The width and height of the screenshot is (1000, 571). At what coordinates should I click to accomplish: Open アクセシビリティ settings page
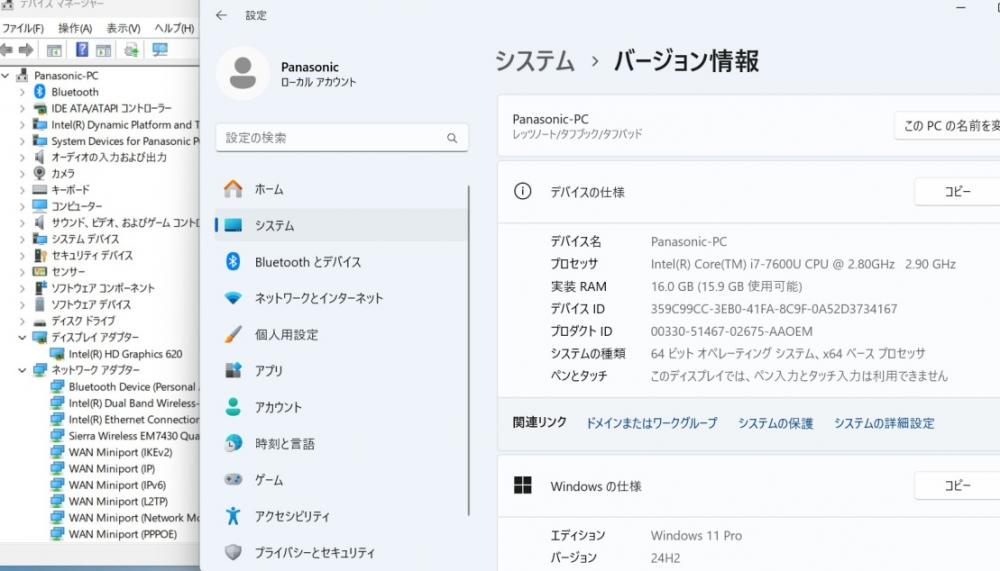point(342,516)
